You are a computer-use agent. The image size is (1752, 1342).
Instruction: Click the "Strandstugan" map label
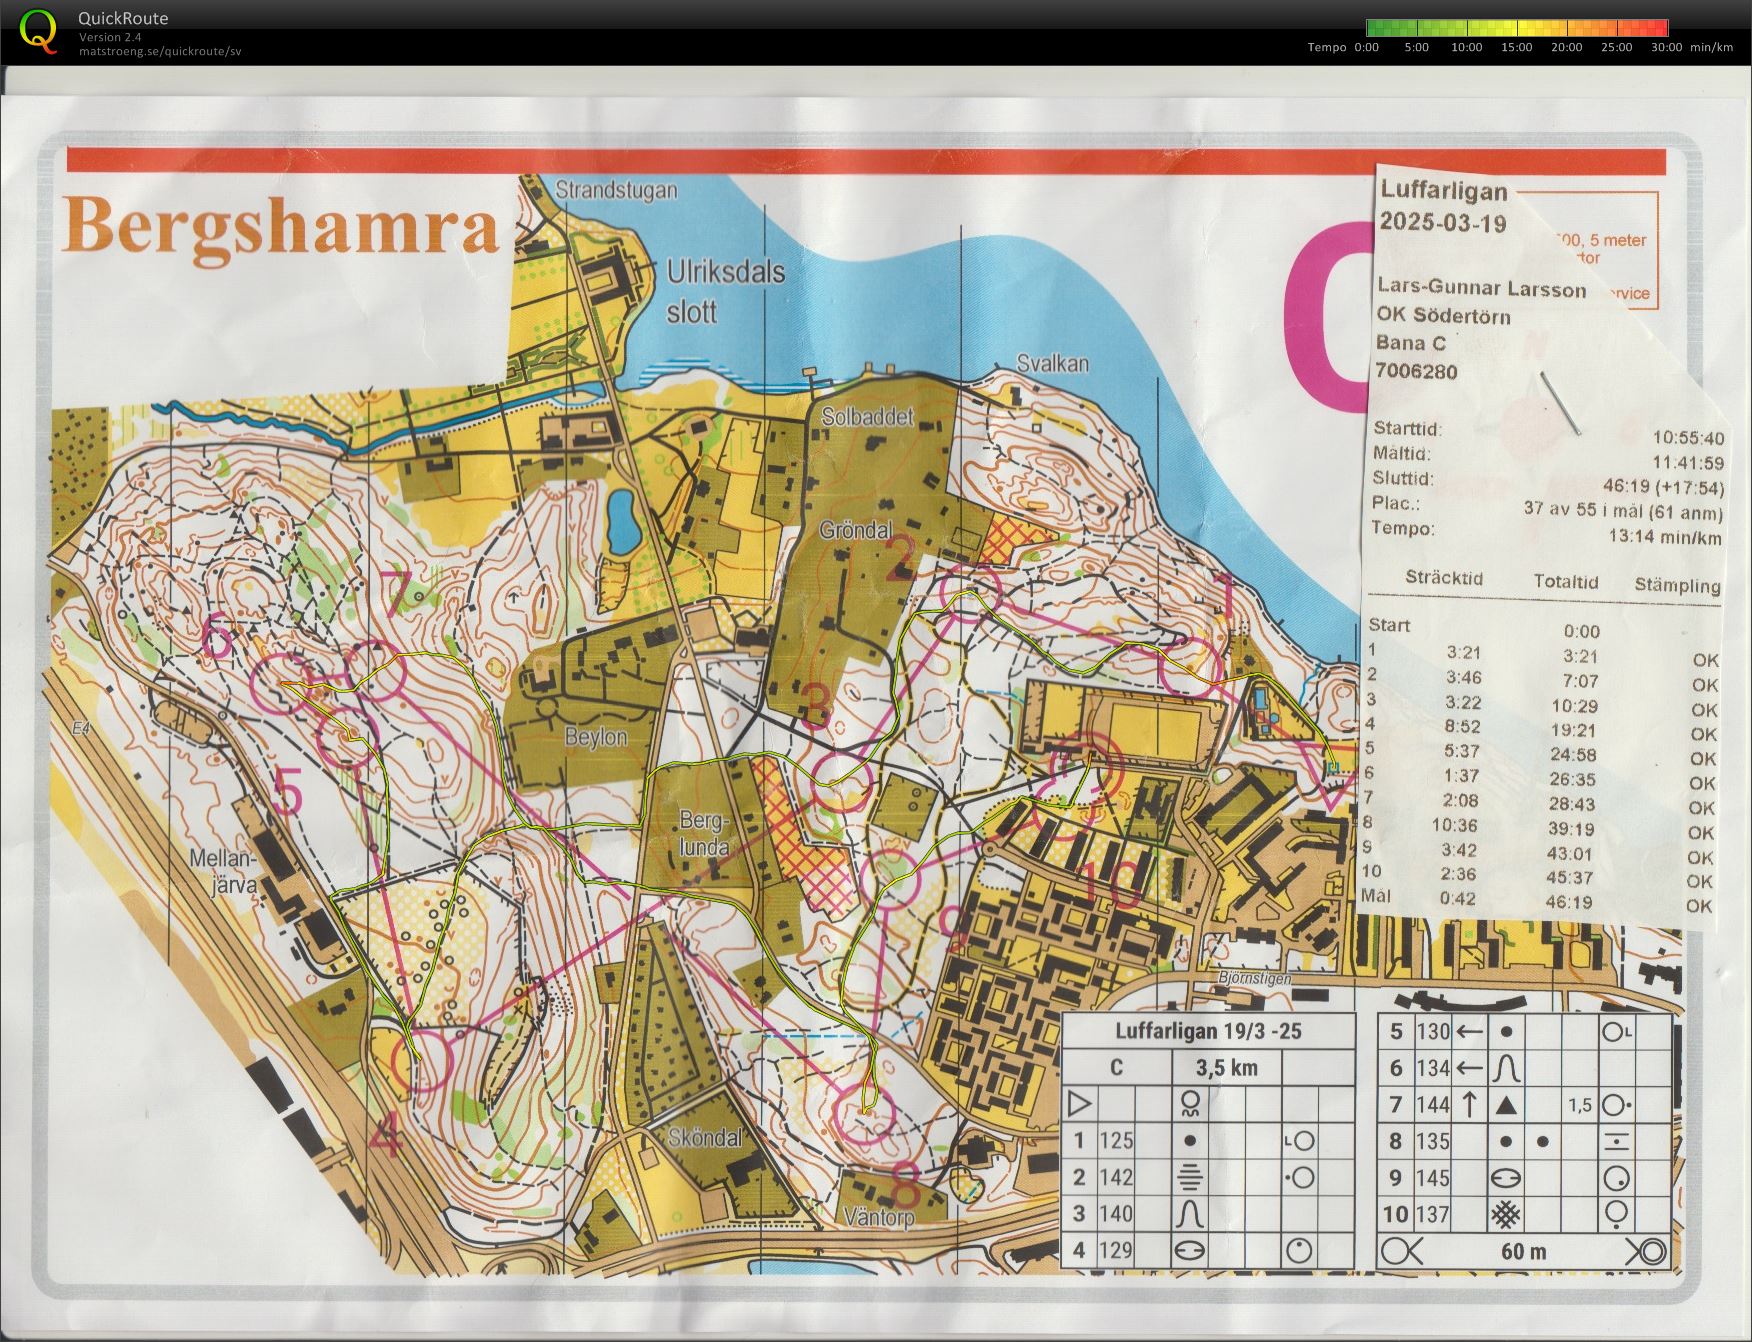616,190
